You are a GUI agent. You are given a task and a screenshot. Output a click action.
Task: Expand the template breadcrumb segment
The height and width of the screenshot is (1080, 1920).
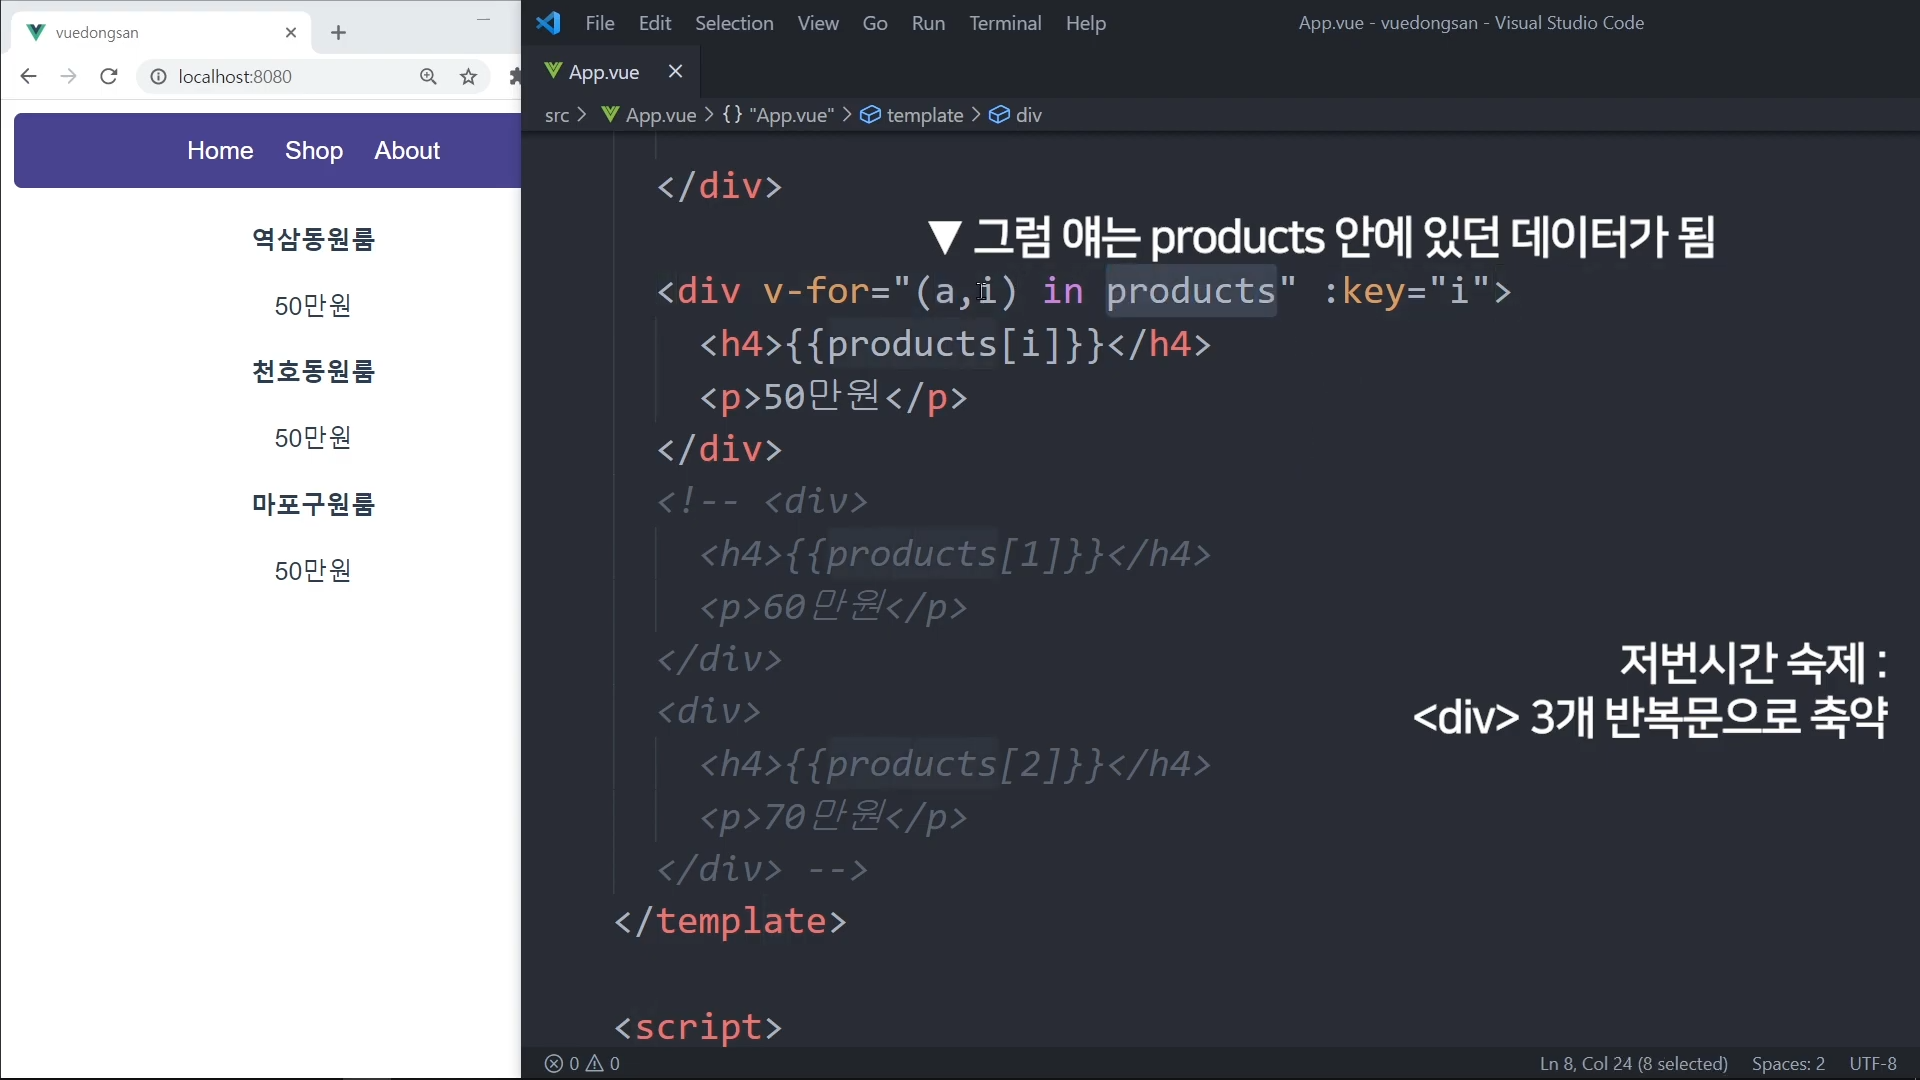click(923, 115)
